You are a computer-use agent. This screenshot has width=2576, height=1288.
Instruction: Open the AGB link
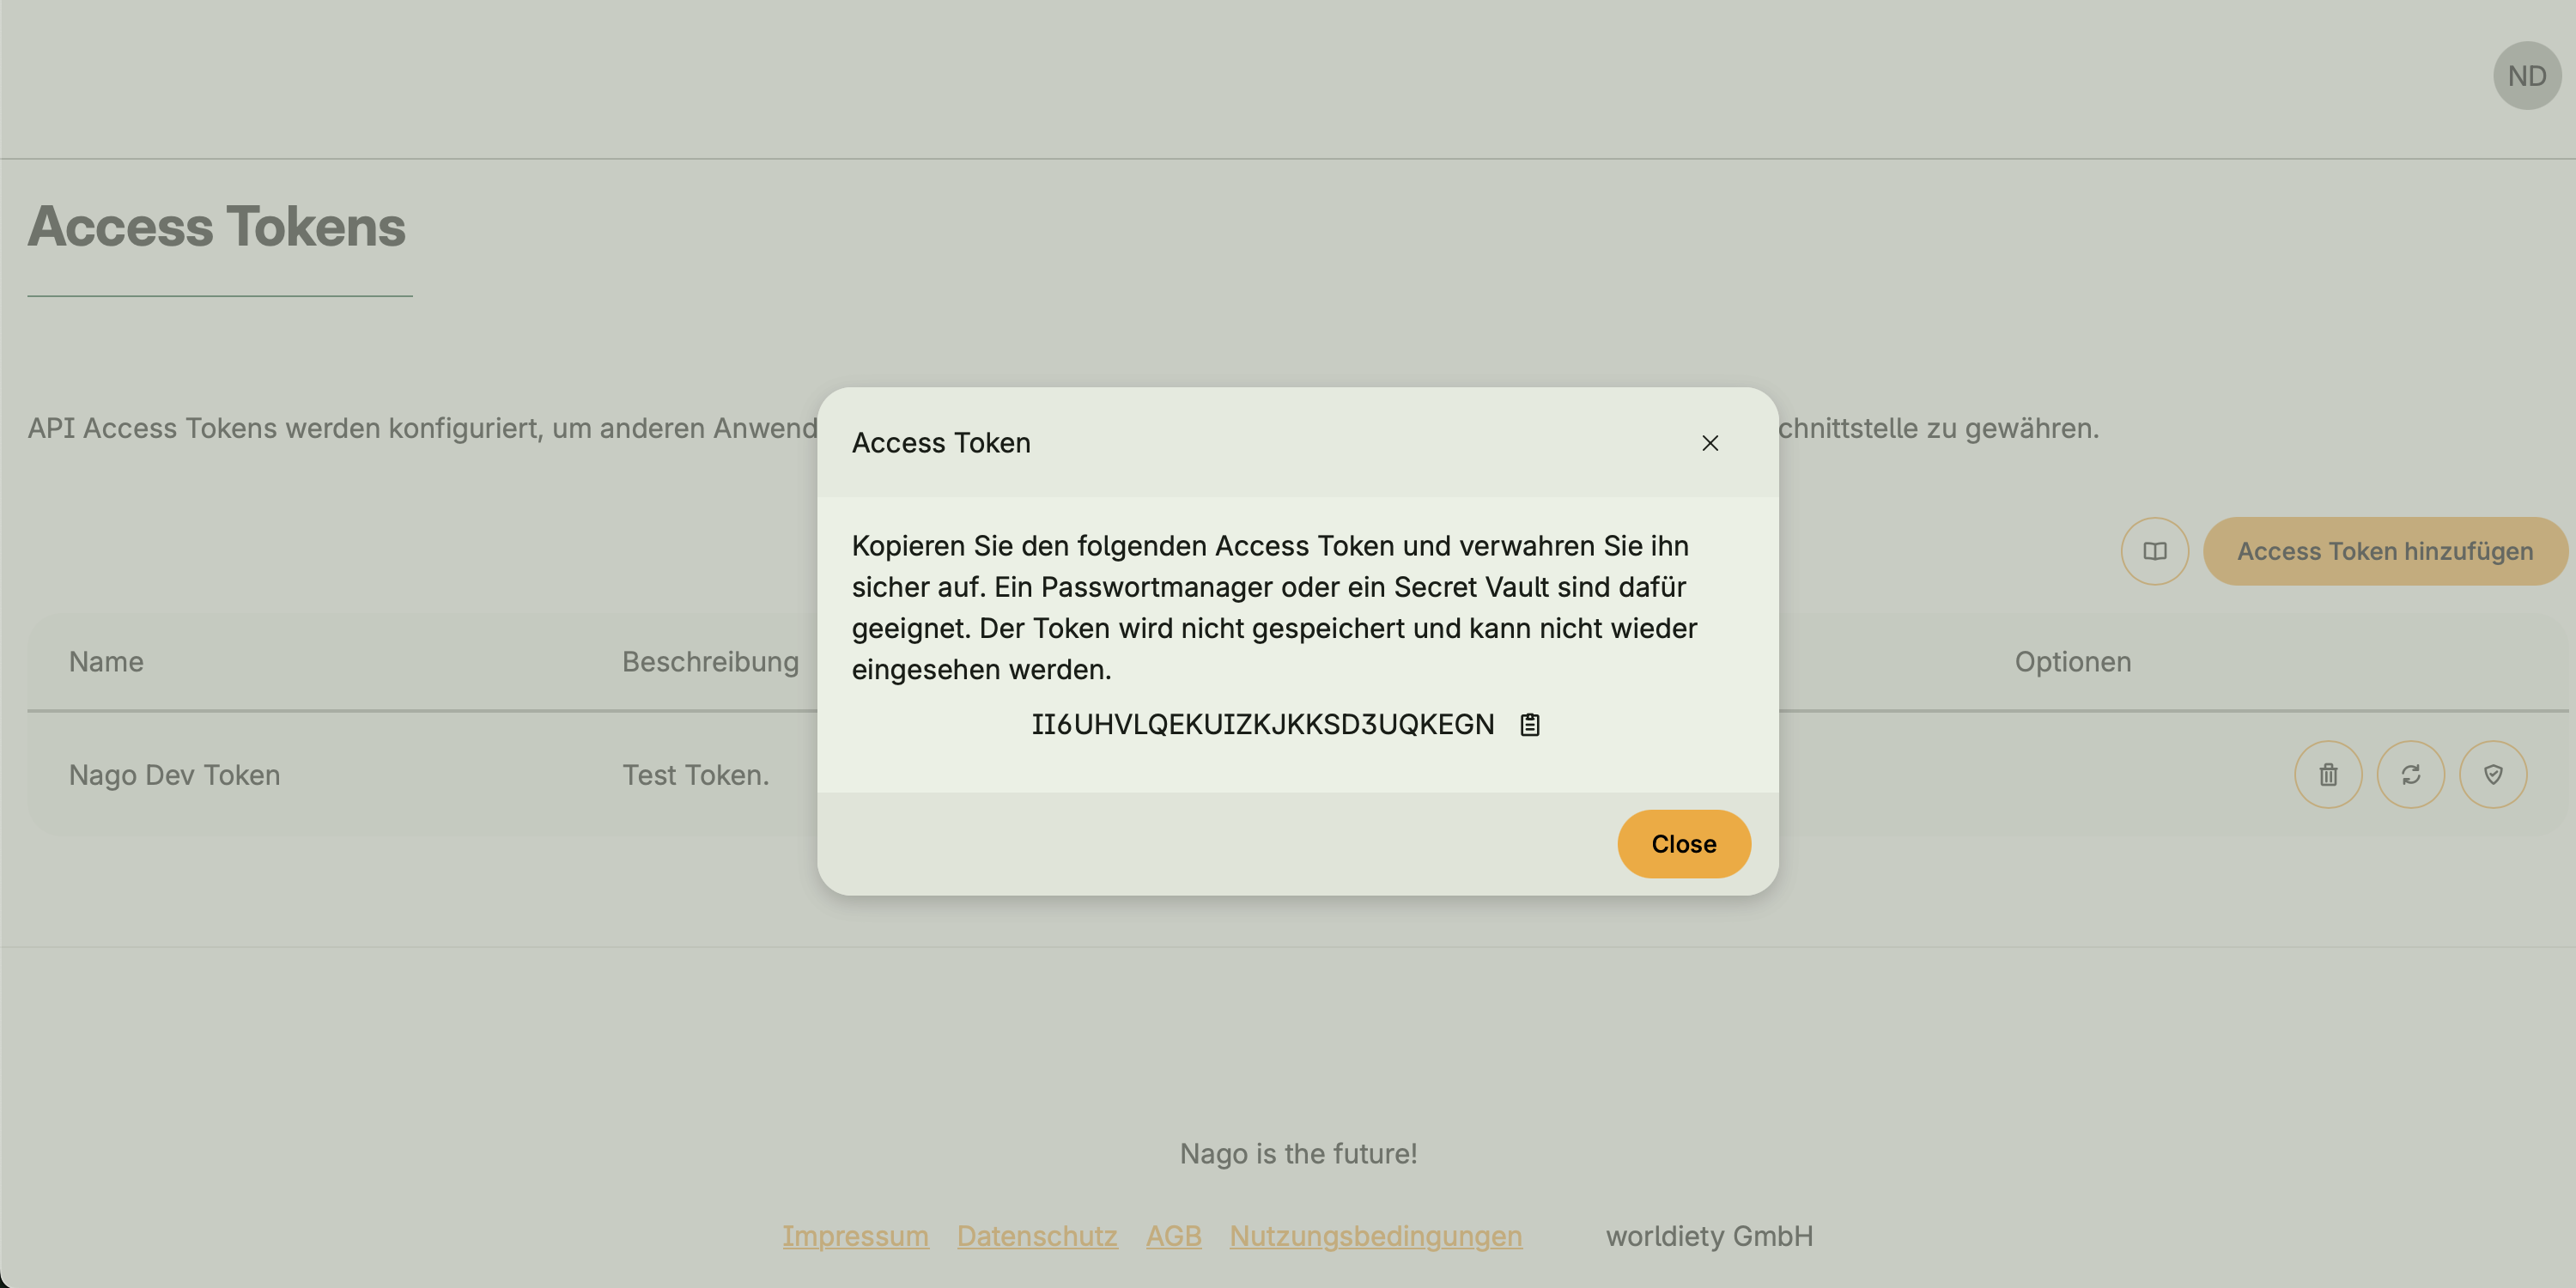[x=1173, y=1236]
